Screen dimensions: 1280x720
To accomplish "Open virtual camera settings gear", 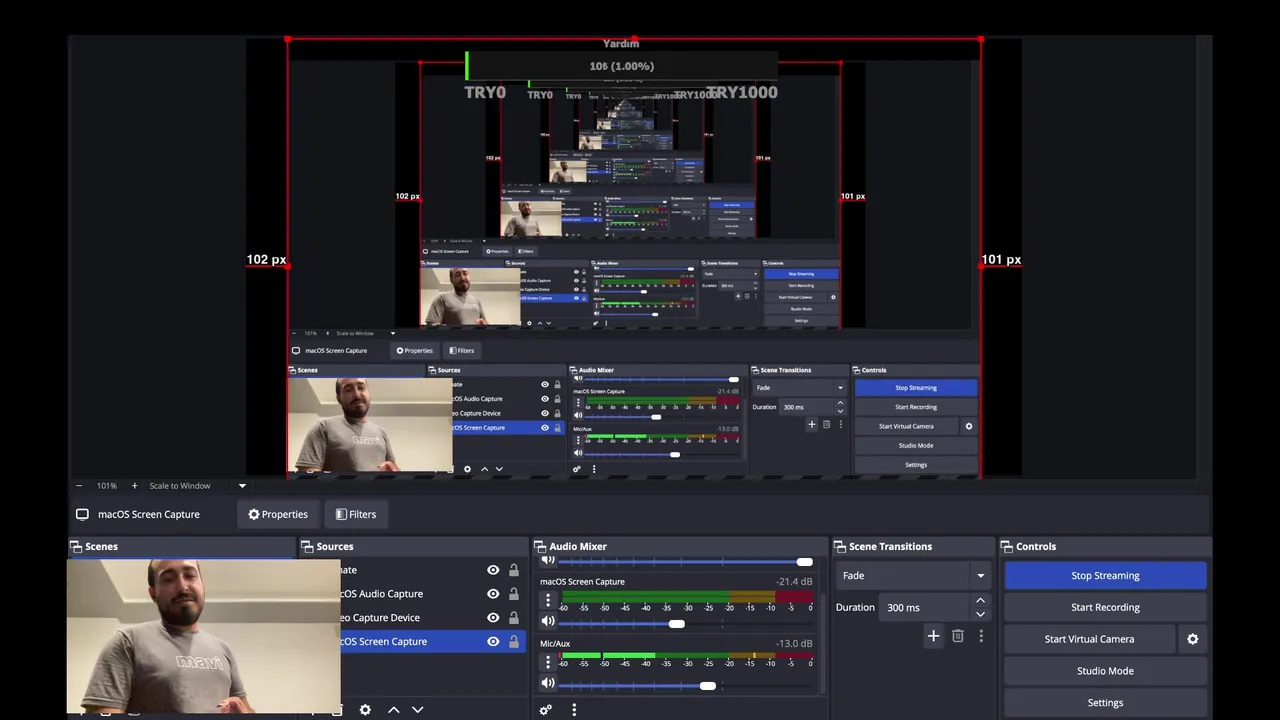I will tap(1193, 639).
